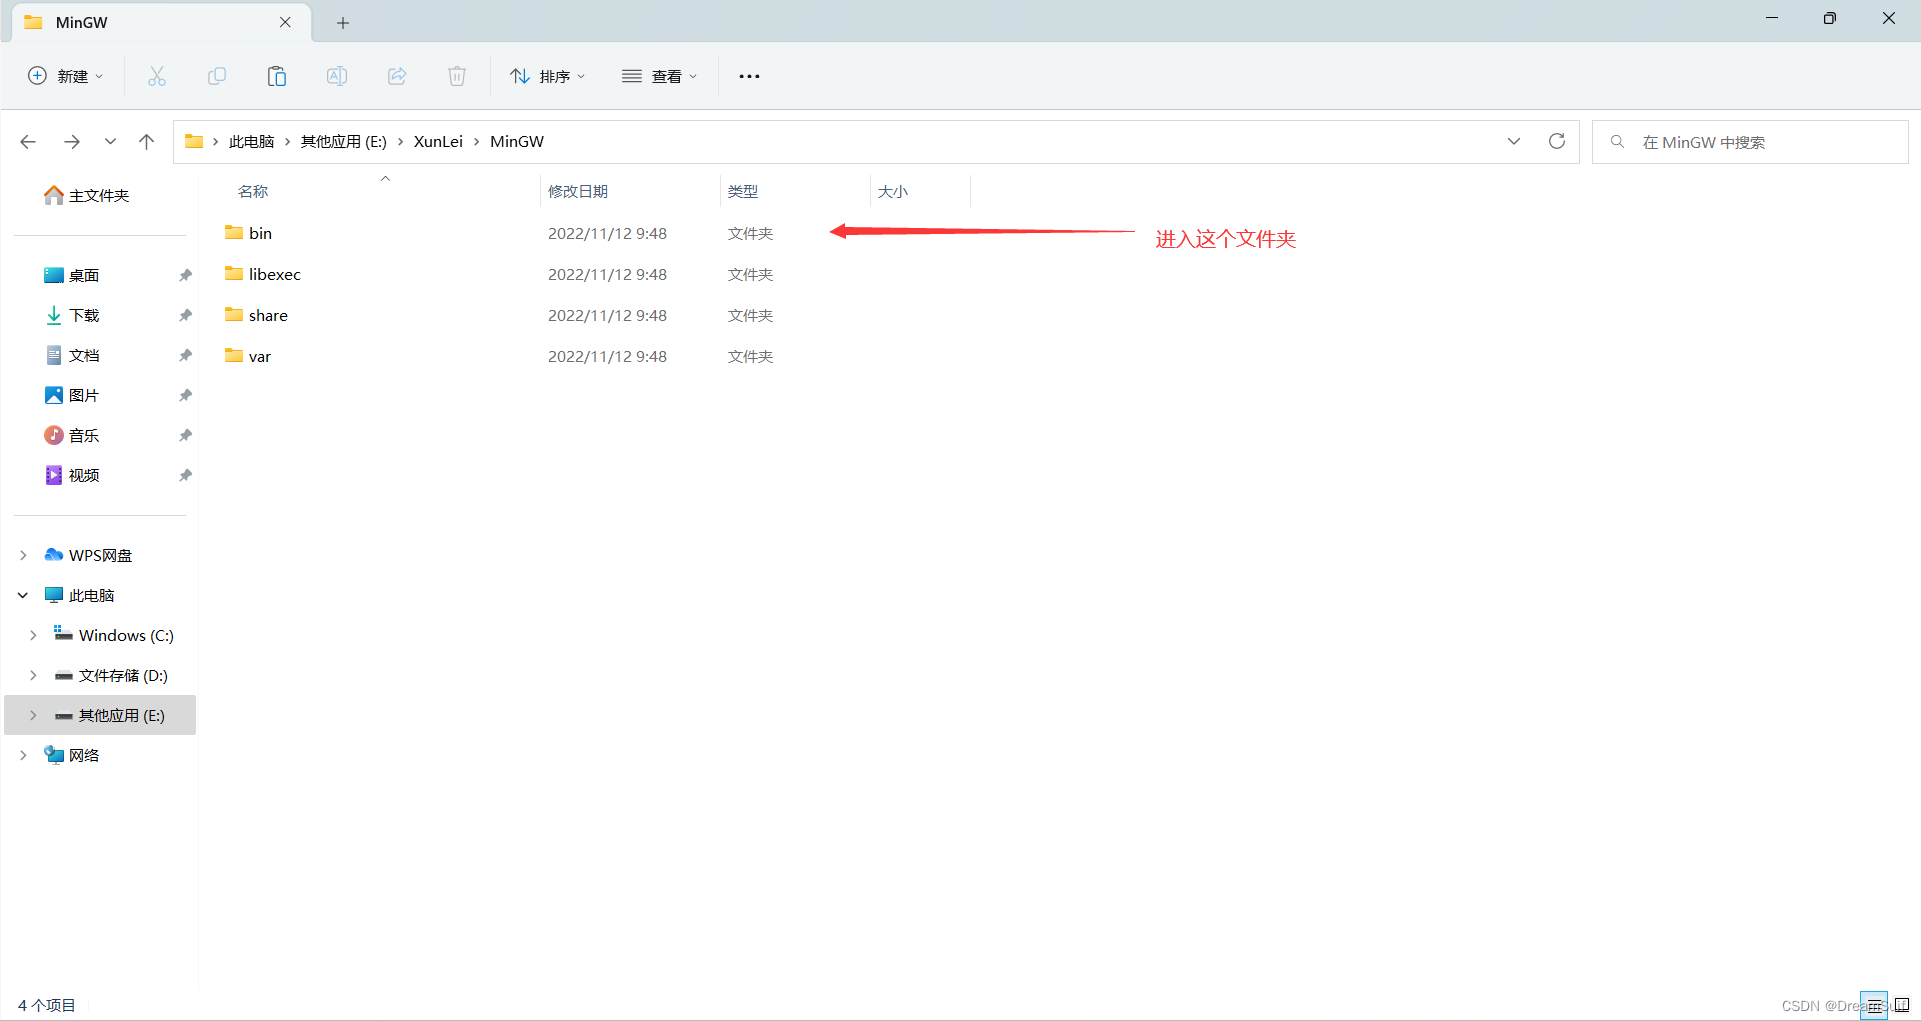Click 此电脑 in the address breadcrumb
The image size is (1921, 1021).
point(251,142)
